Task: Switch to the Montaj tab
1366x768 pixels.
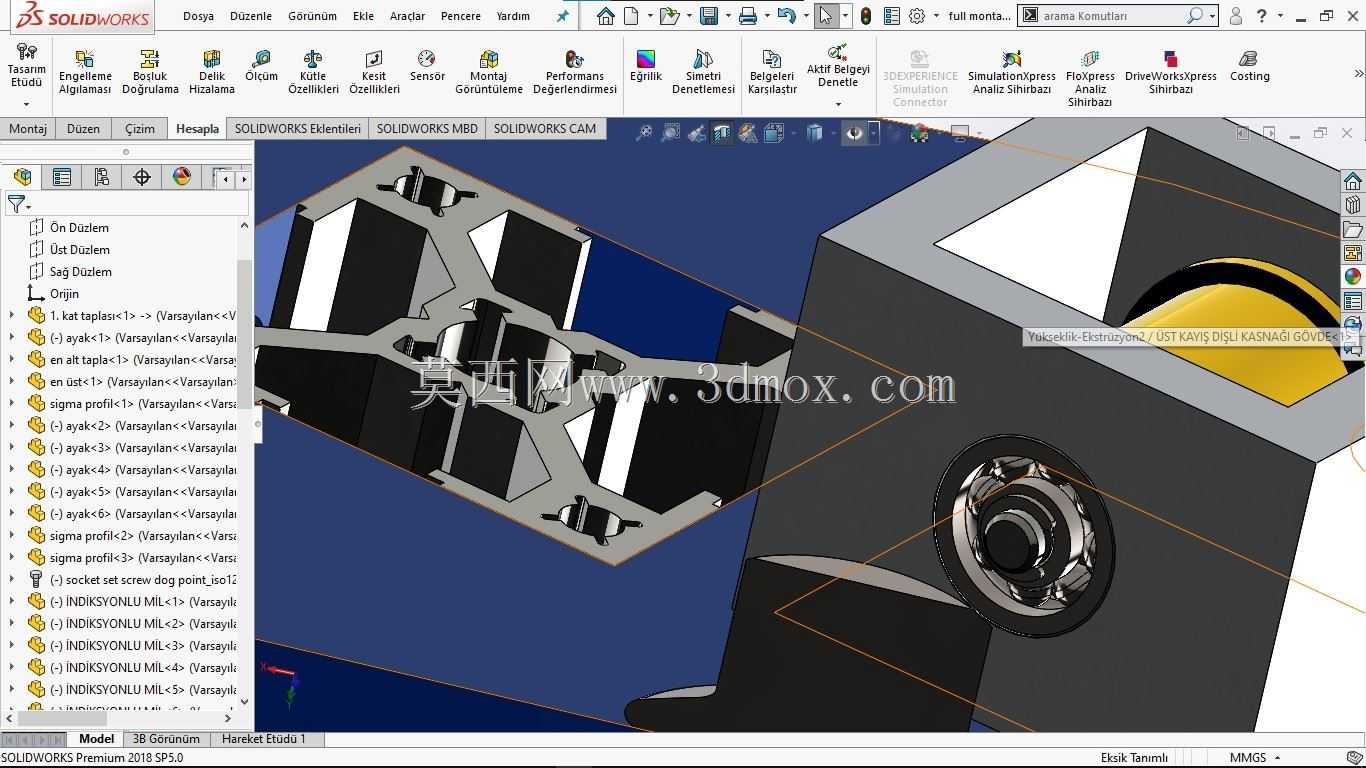Action: coord(27,128)
